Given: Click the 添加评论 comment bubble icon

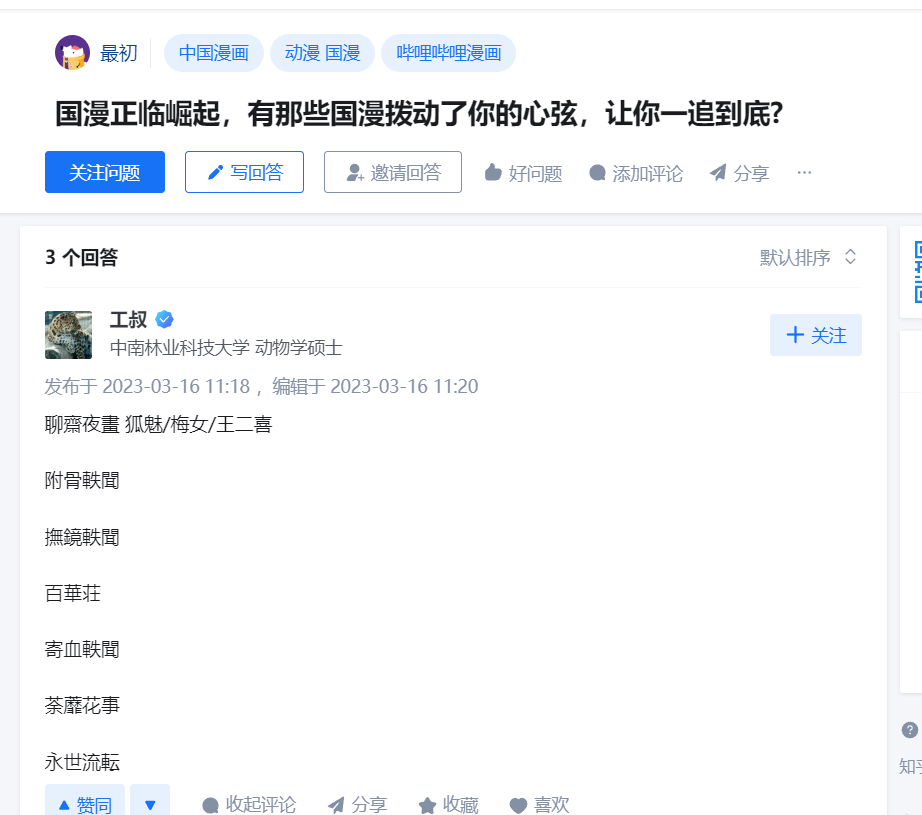Looking at the screenshot, I should pos(597,173).
